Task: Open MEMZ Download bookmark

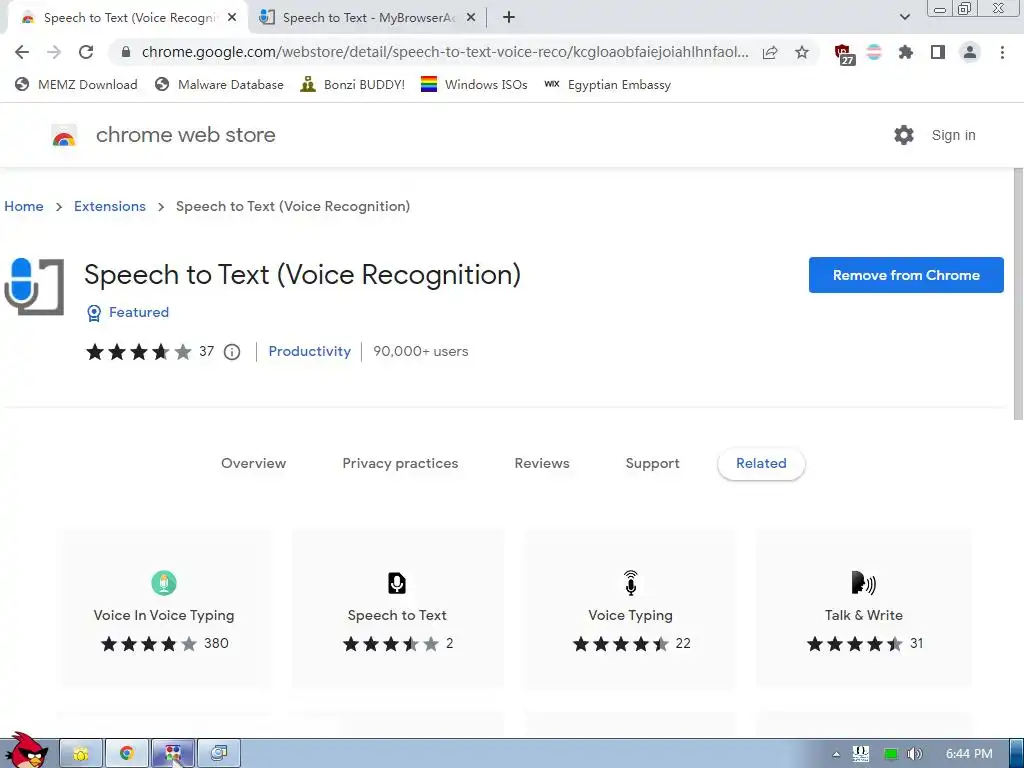Action: coord(76,85)
